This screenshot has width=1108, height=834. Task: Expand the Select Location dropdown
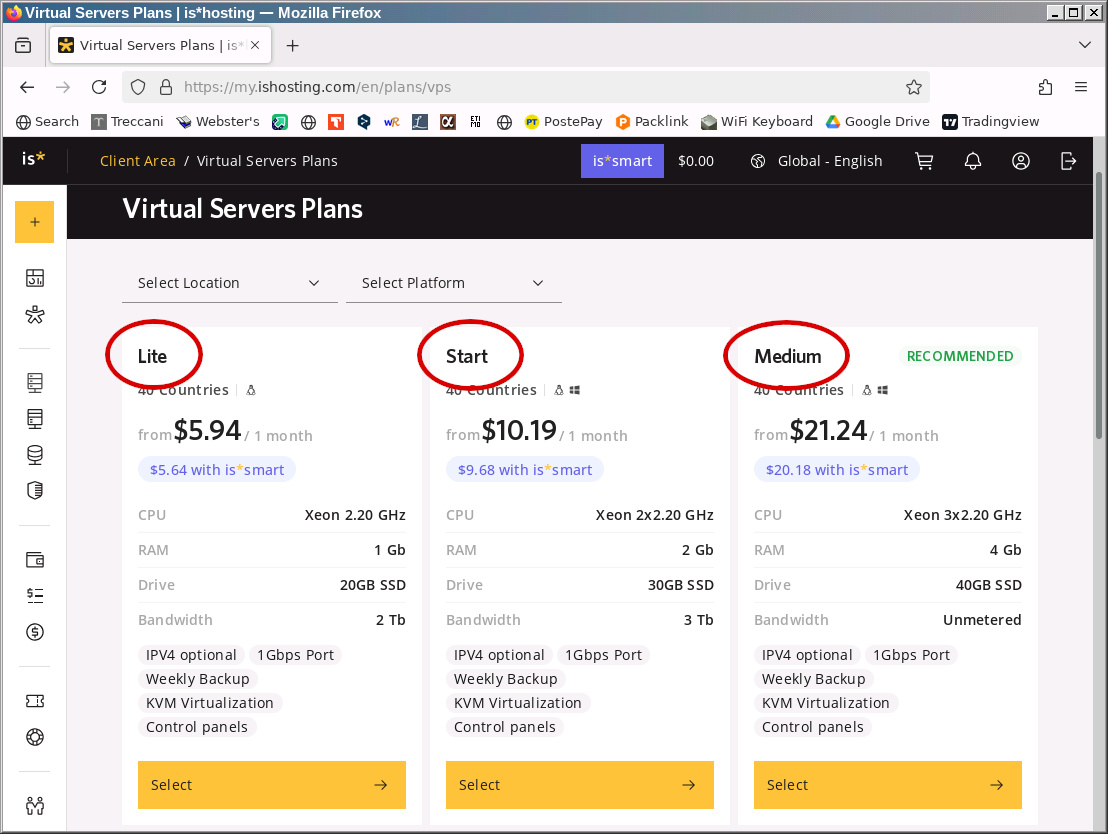[230, 283]
